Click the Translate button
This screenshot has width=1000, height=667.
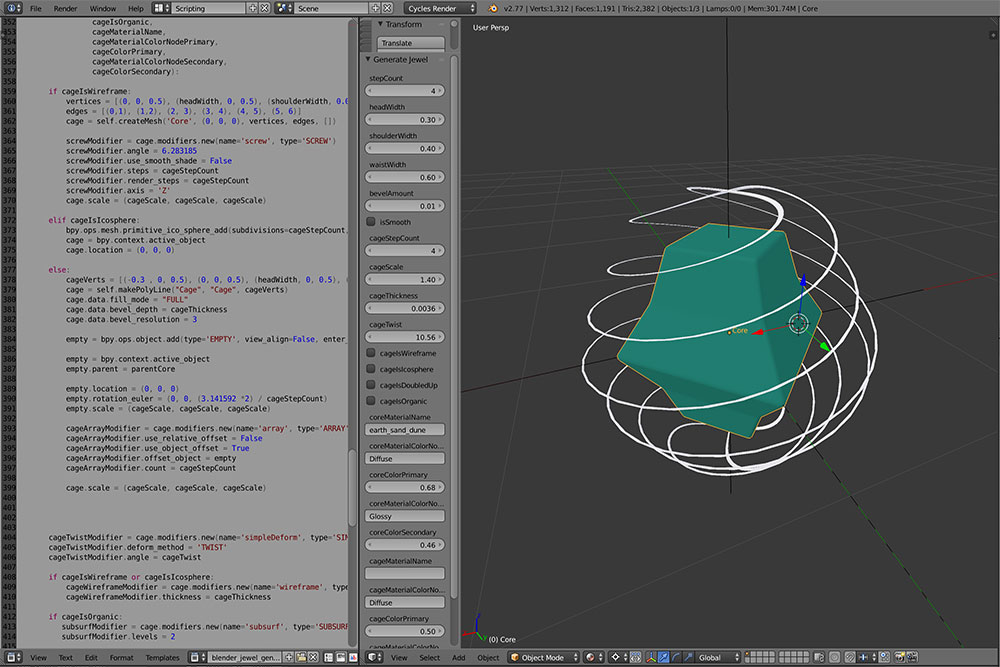coord(410,43)
